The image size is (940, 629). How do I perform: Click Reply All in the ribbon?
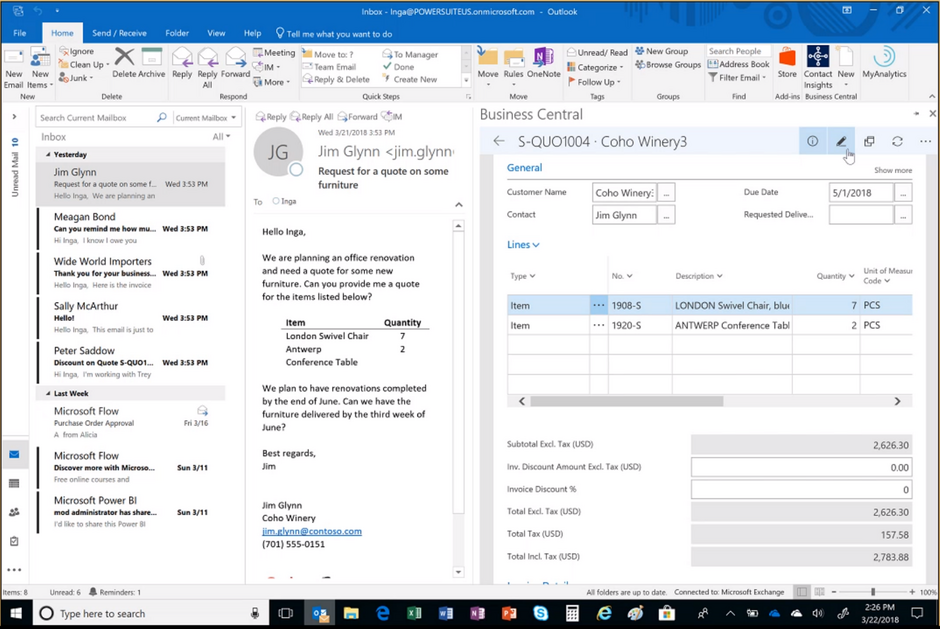(207, 68)
